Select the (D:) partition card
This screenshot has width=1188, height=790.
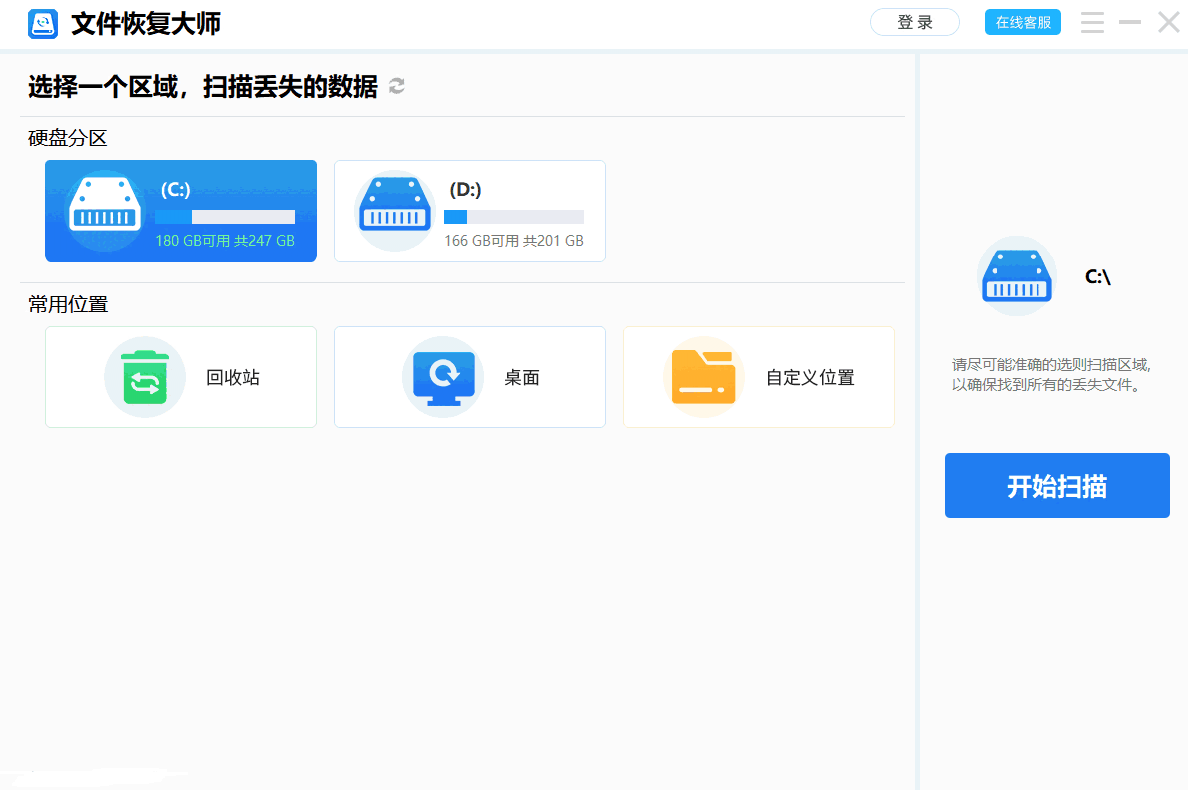pyautogui.click(x=469, y=210)
